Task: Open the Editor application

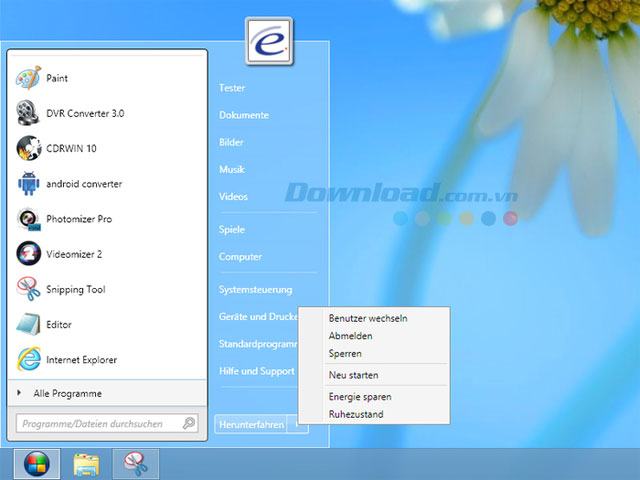Action: click(58, 325)
